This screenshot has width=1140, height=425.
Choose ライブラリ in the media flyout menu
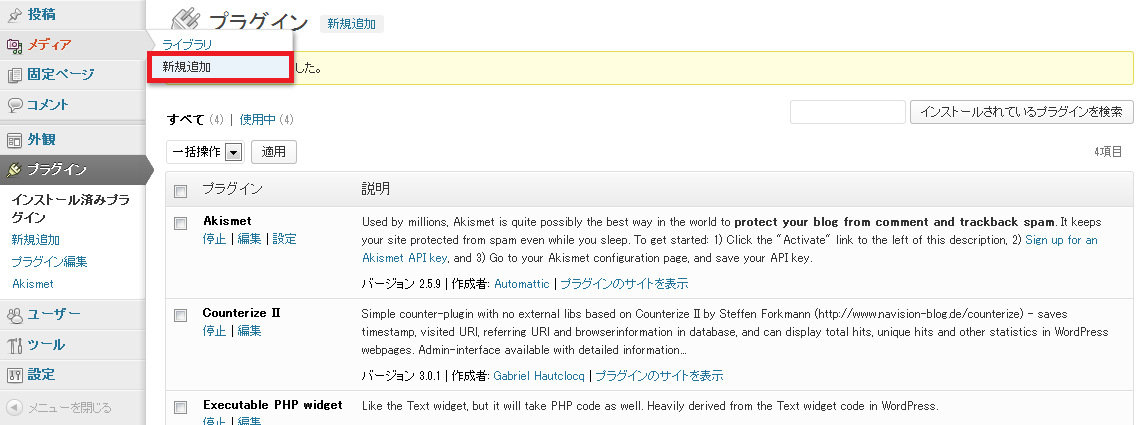pyautogui.click(x=187, y=44)
